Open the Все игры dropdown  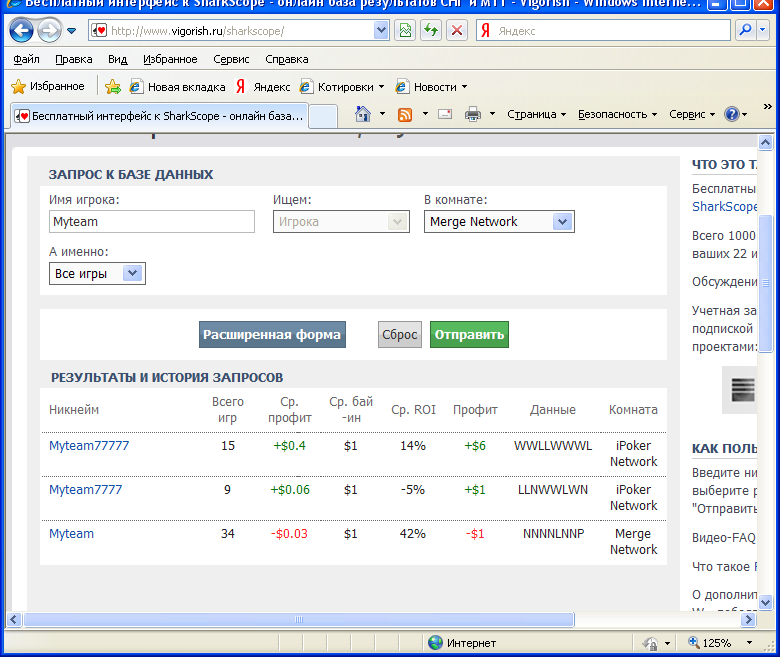[x=97, y=274]
